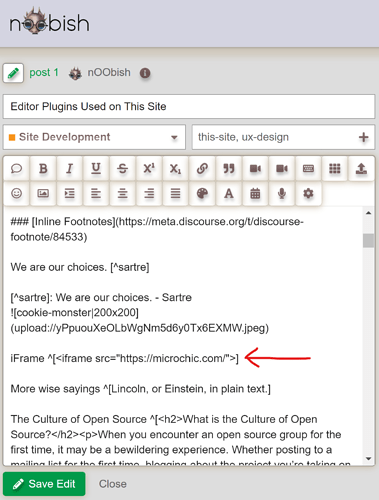Click the 'We are our choices. [^sartre]' line
This screenshot has width=379, height=500.
[80, 267]
